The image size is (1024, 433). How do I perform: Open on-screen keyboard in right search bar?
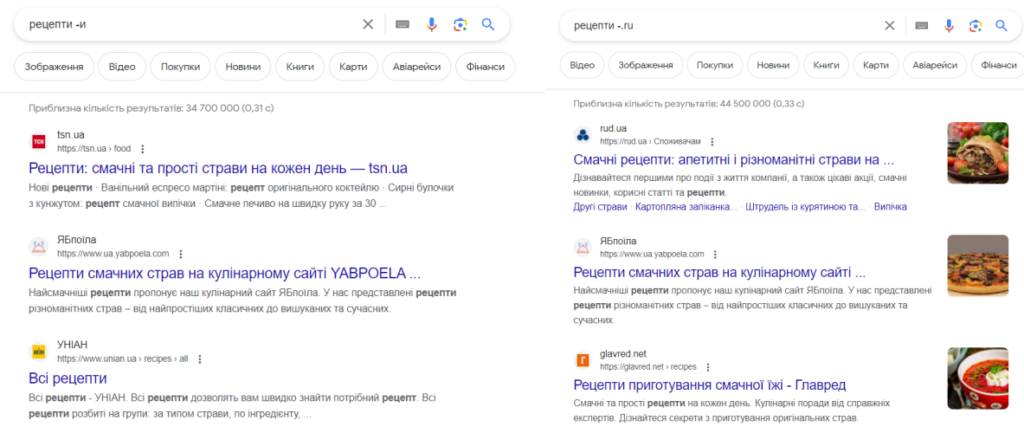921,25
